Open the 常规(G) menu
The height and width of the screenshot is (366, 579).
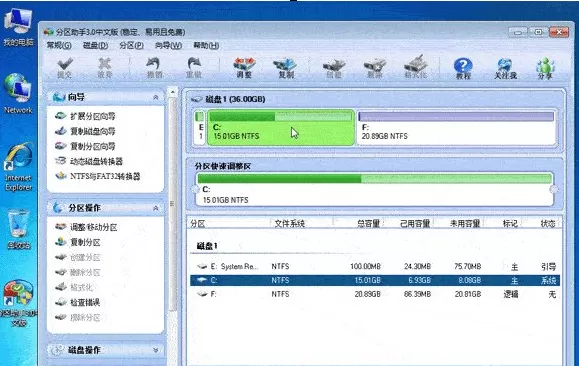tap(59, 45)
